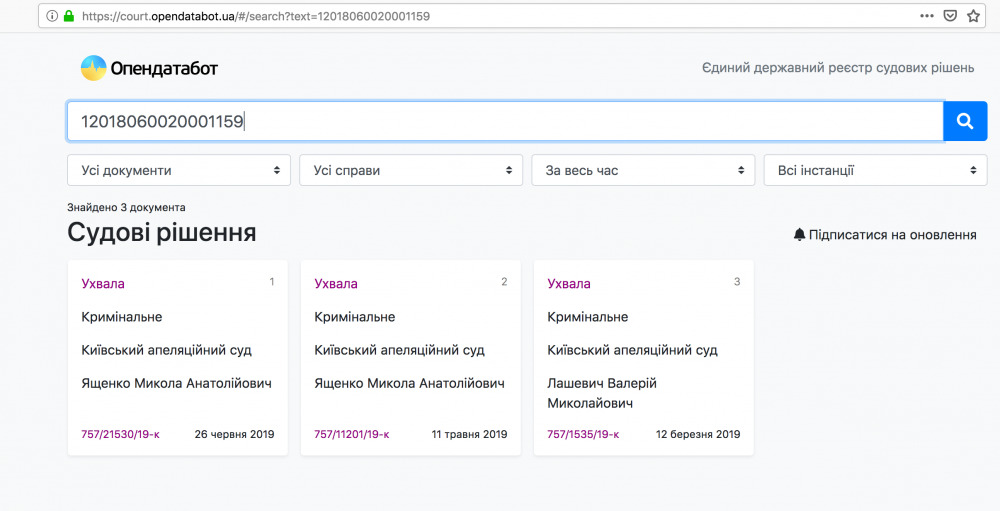1000x511 pixels.
Task: Open case link 757/1535/19-к
Action: point(583,434)
